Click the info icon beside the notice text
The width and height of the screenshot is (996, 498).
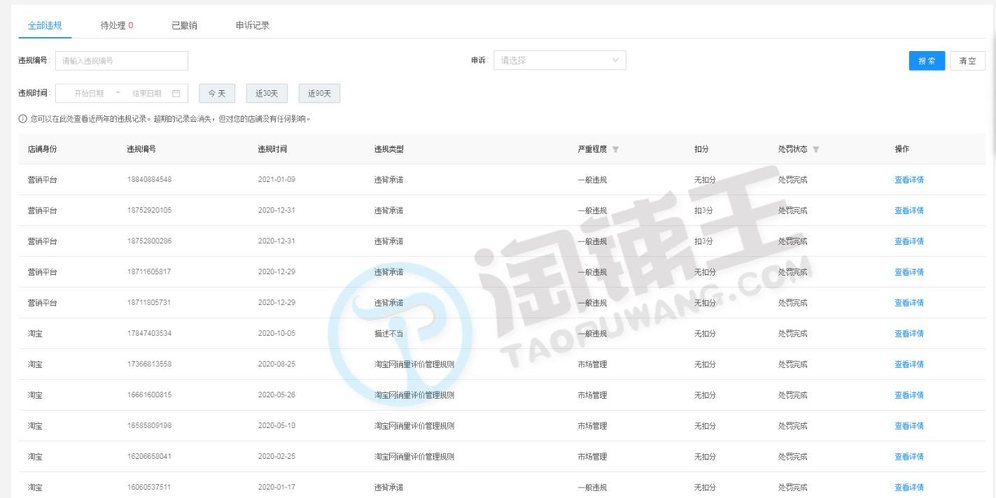pos(22,119)
